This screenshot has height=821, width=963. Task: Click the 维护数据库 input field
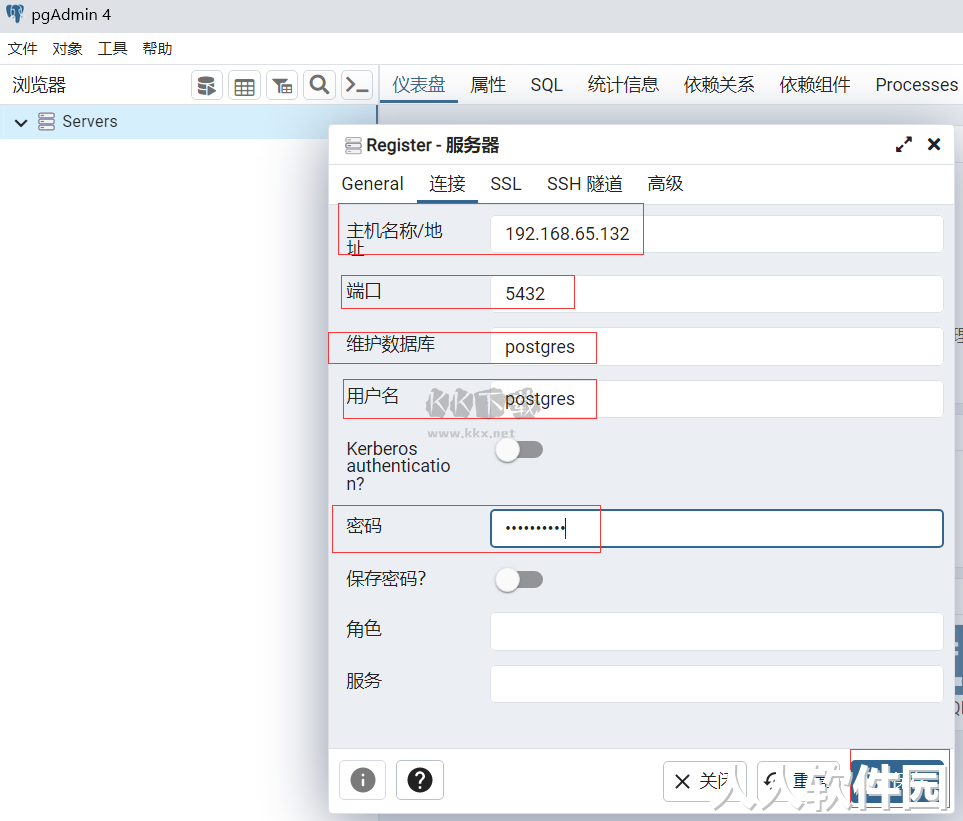coord(717,346)
